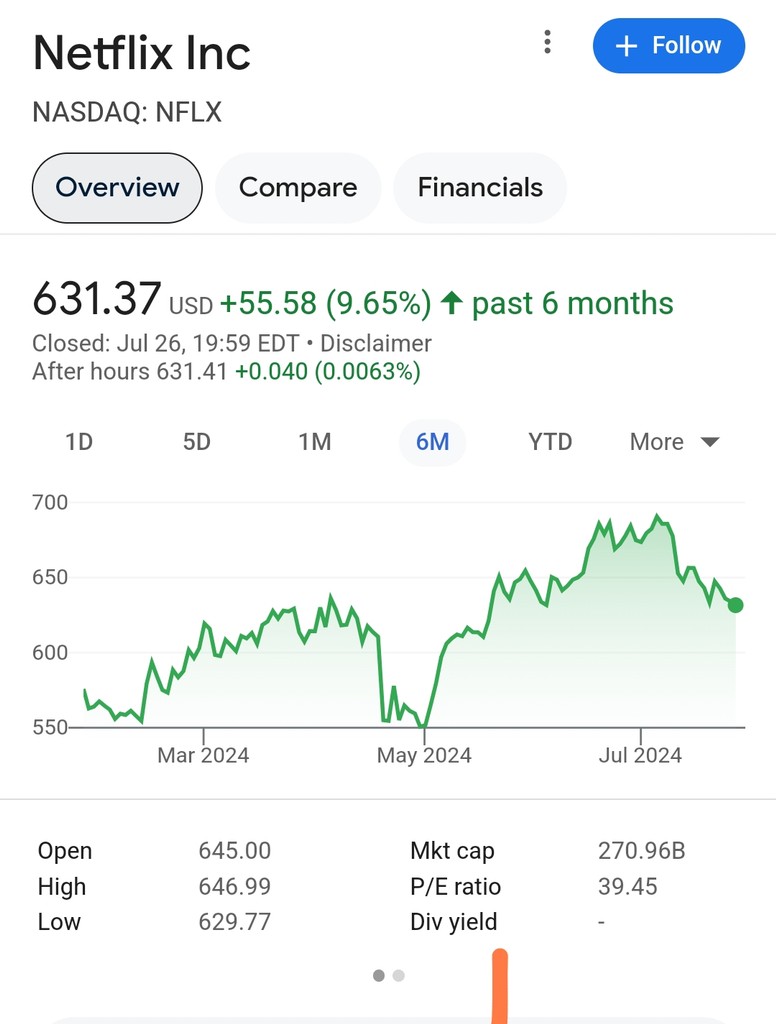The width and height of the screenshot is (776, 1024).
Task: Click the May 2024 chart axis marker
Action: pos(424,755)
